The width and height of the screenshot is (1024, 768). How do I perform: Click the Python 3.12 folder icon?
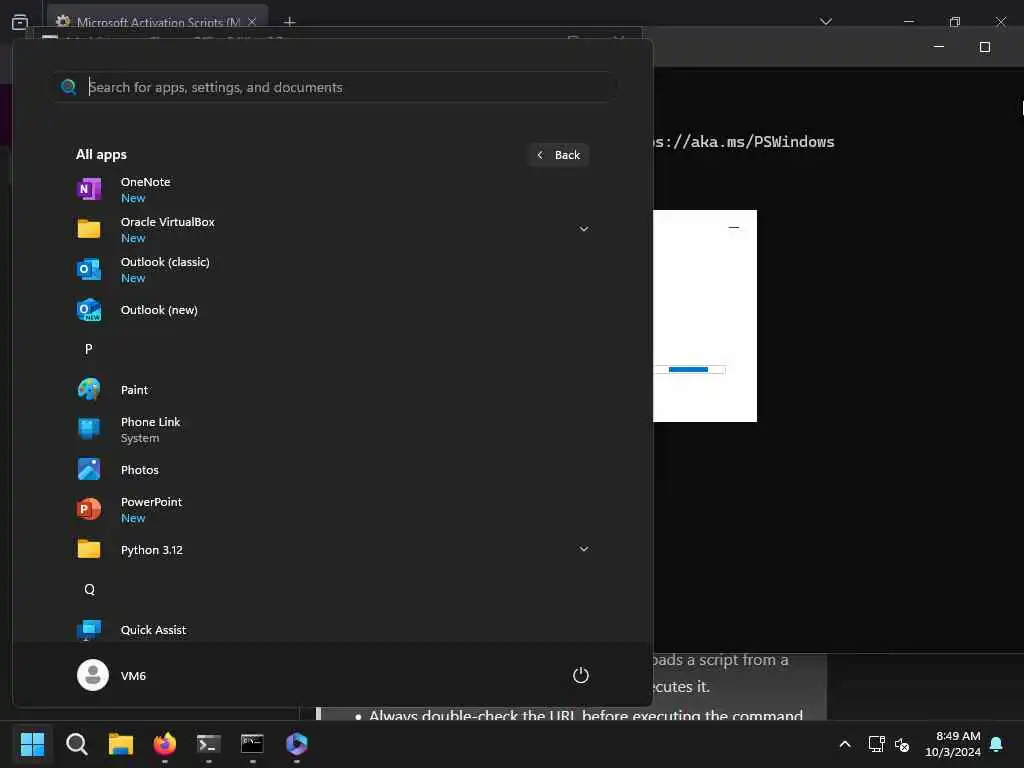[x=89, y=549]
